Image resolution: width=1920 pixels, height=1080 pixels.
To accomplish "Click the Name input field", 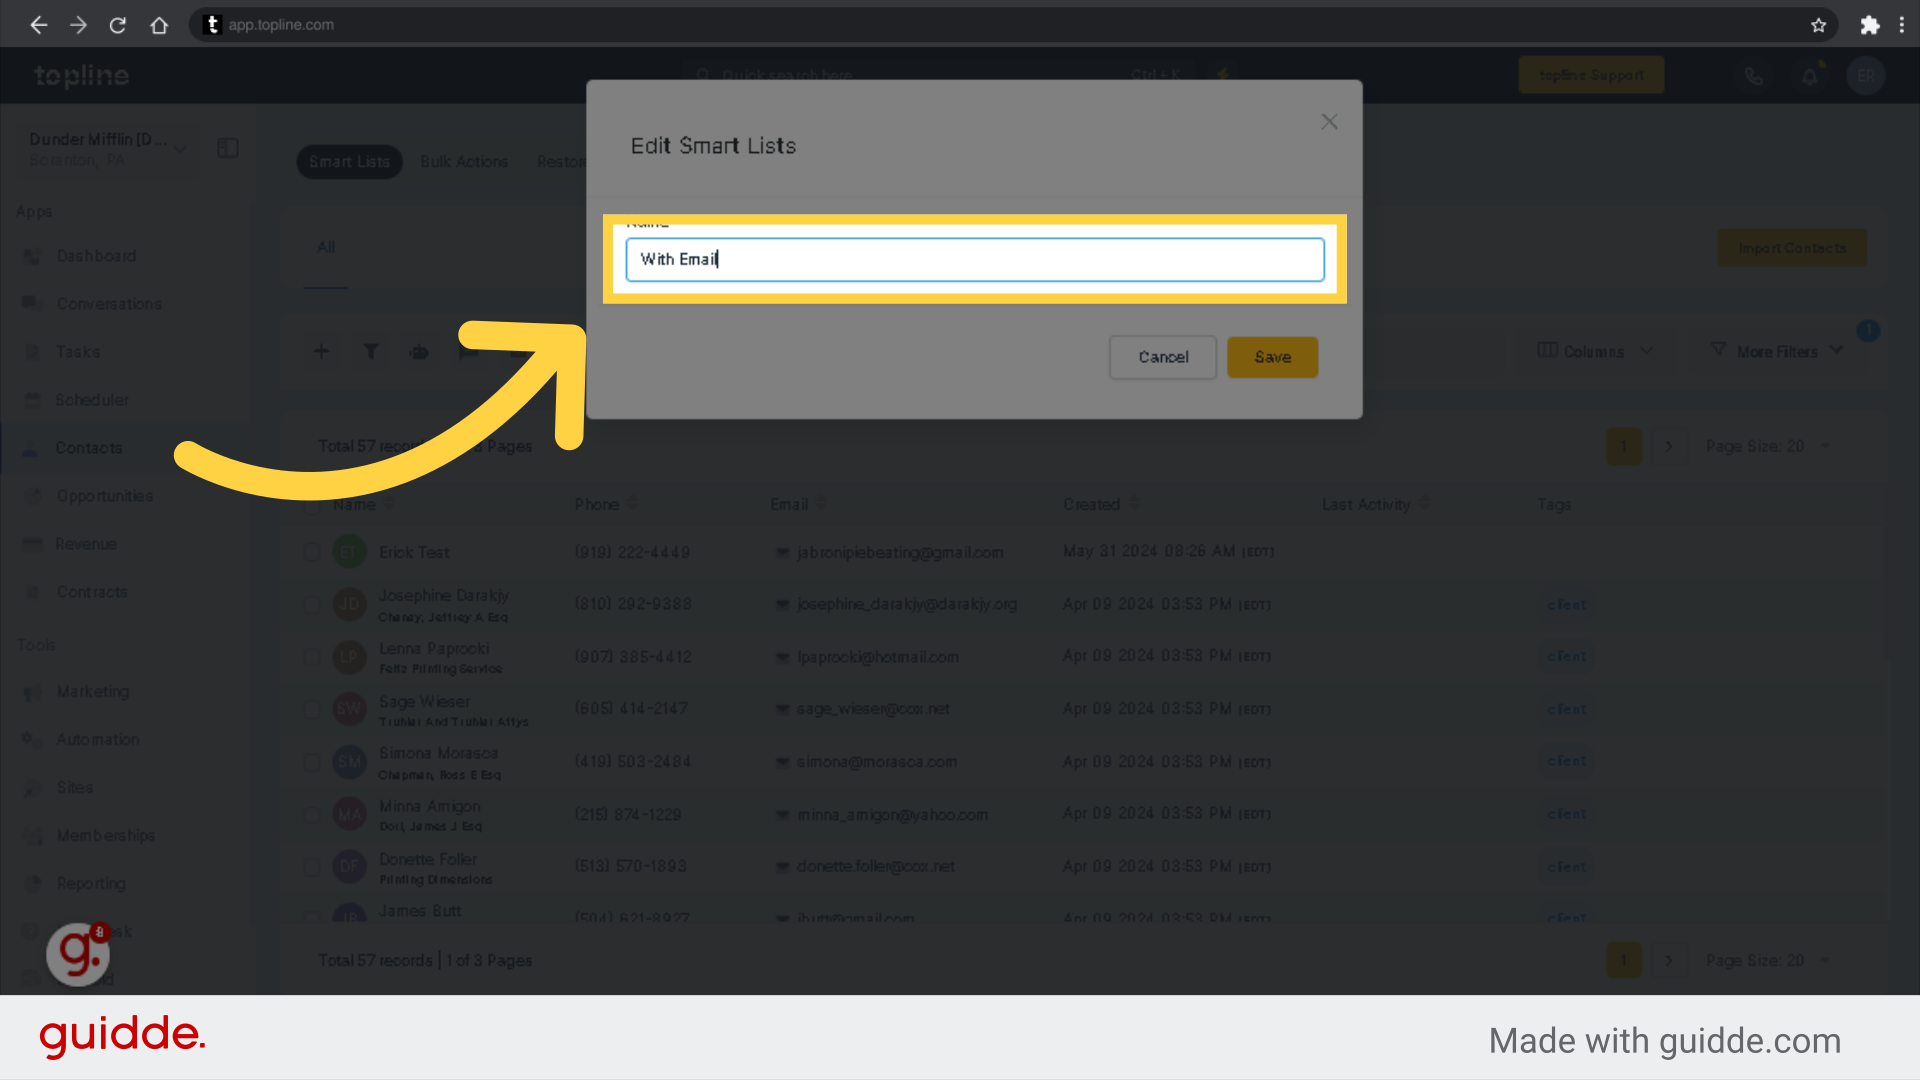I will tap(975, 259).
